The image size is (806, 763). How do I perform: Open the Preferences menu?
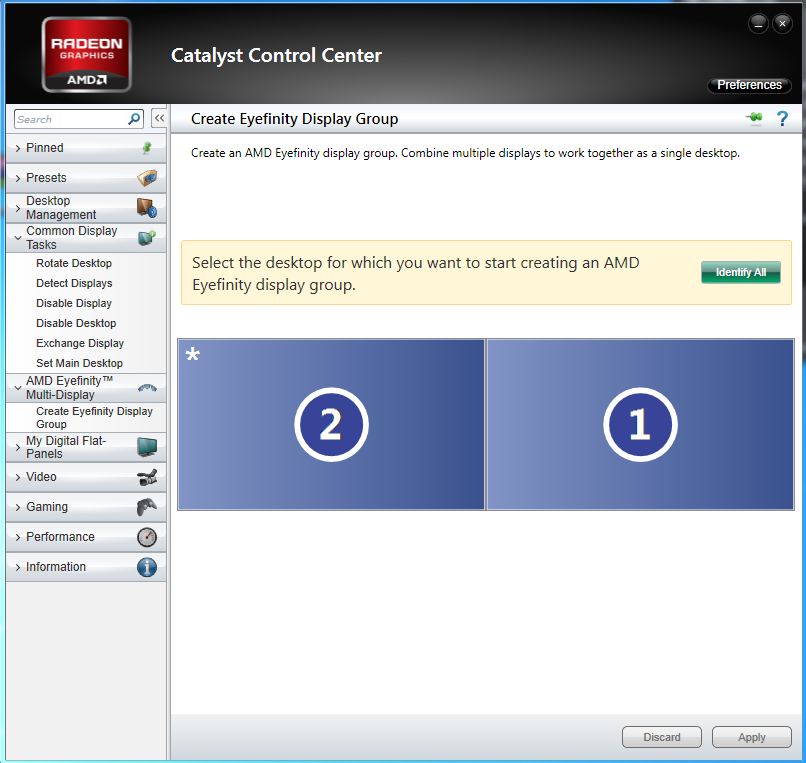[x=749, y=85]
